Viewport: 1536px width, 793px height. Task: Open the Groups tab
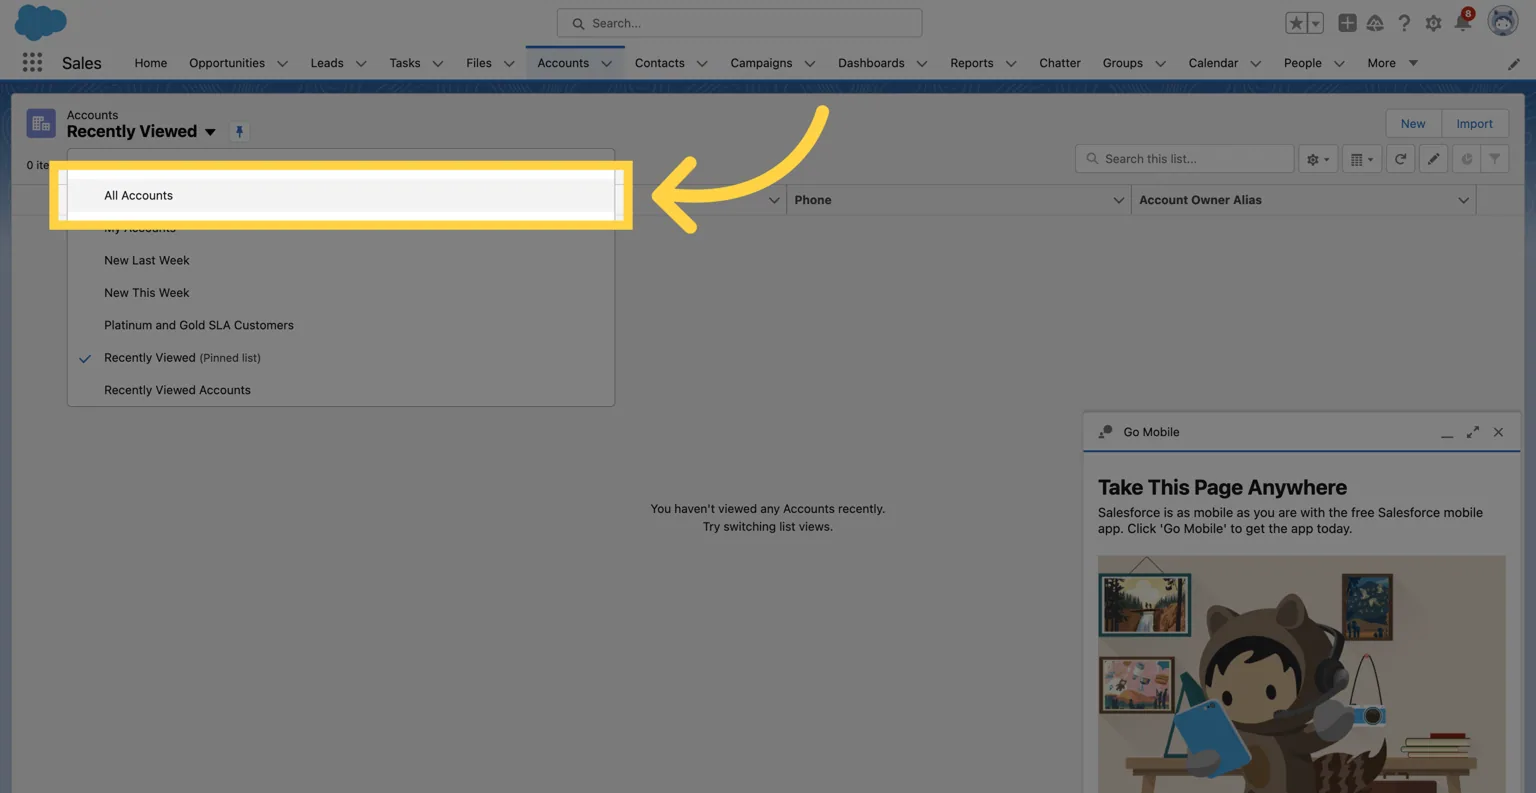coord(1123,63)
